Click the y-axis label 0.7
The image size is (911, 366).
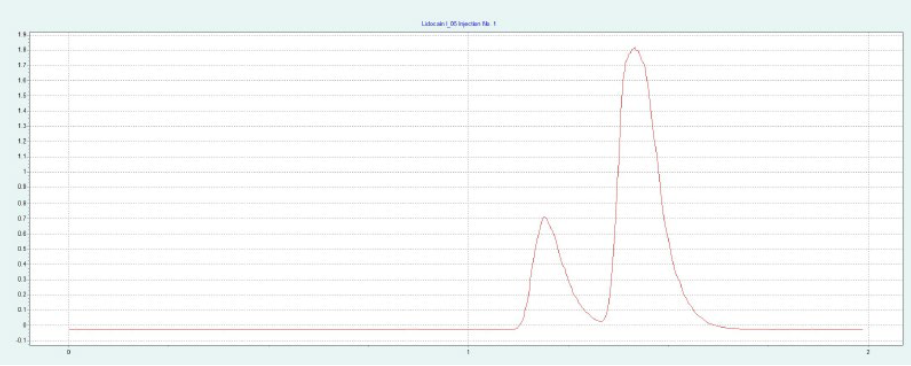[23, 218]
